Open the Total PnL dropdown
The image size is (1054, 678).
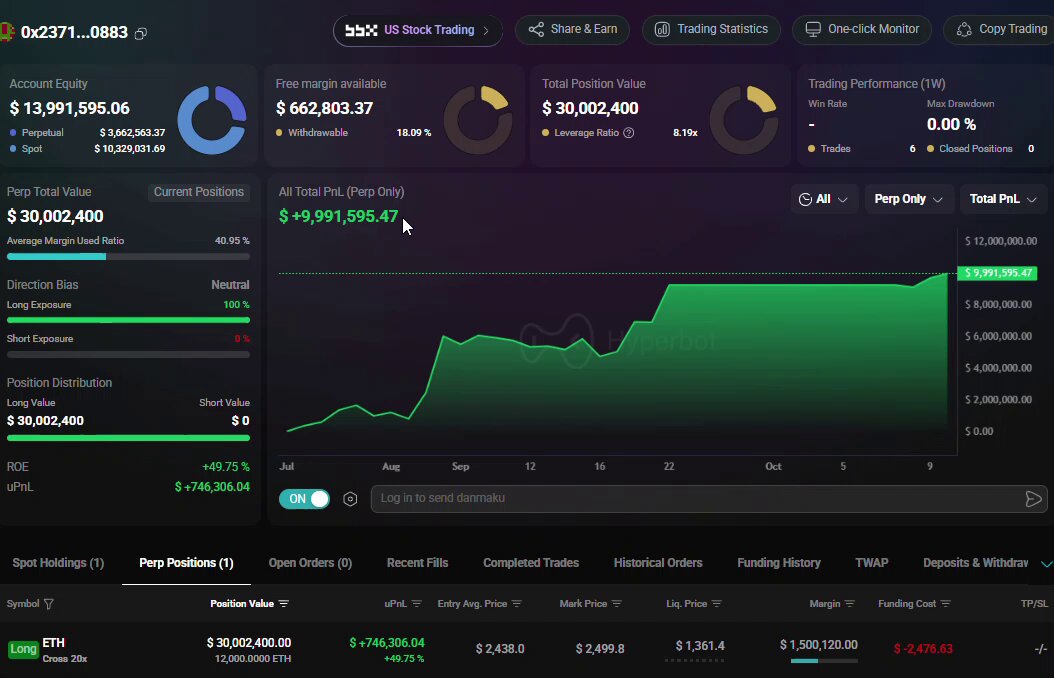click(1003, 199)
